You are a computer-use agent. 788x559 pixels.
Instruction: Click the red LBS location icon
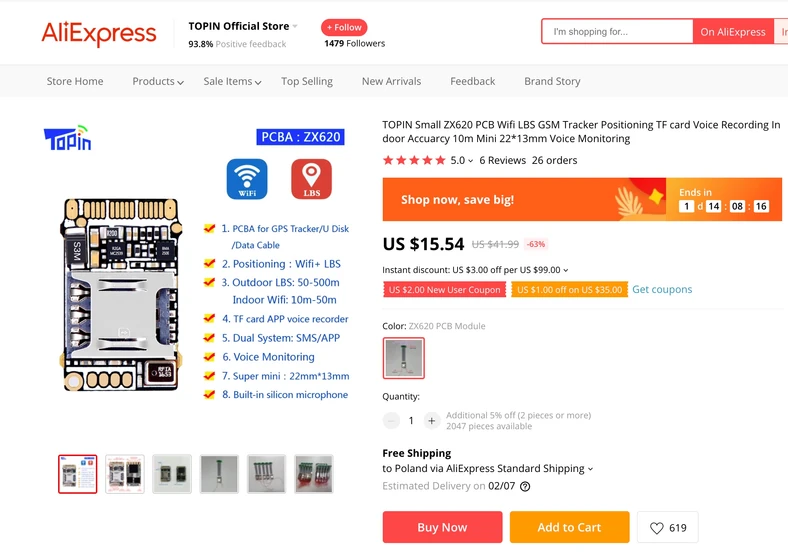pyautogui.click(x=312, y=179)
